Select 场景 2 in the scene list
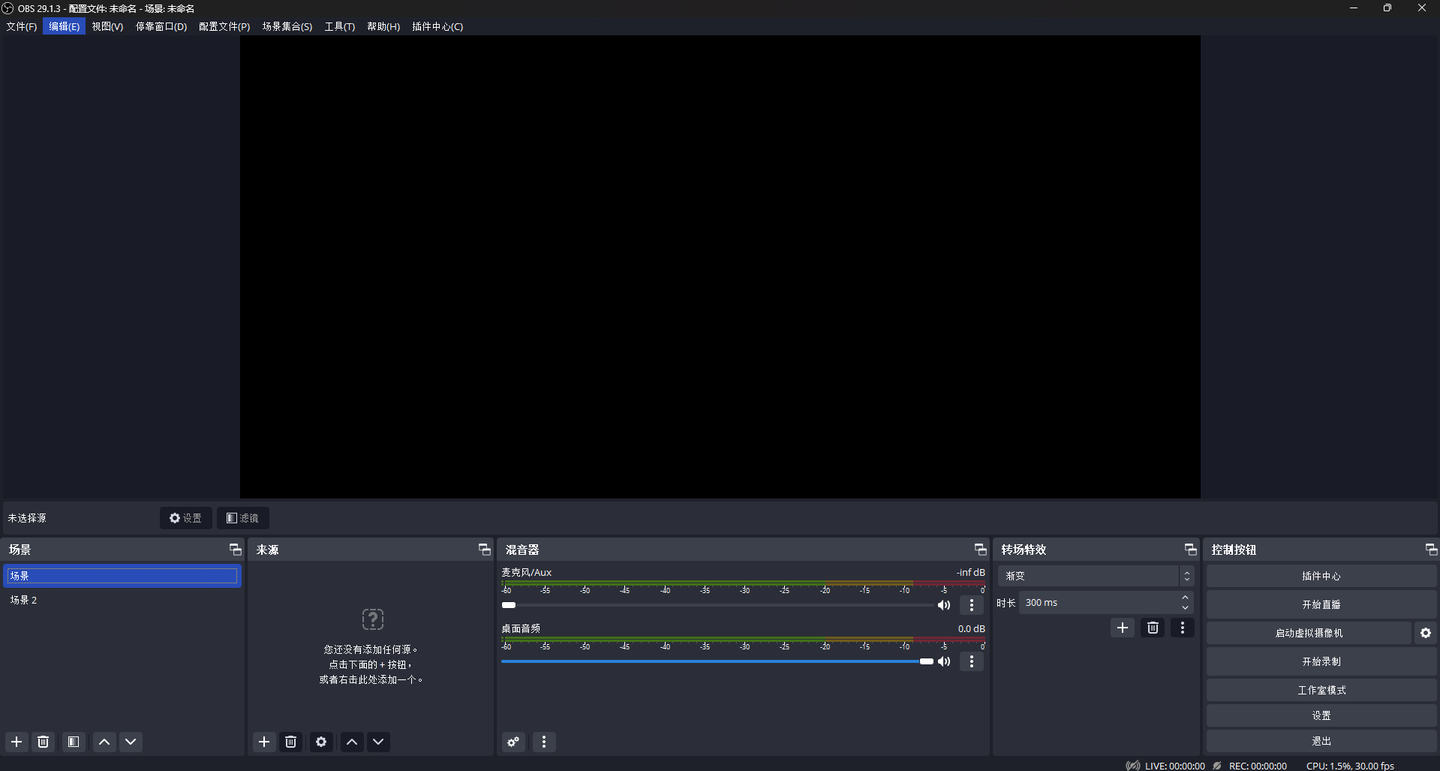The width and height of the screenshot is (1440, 771). pyautogui.click(x=122, y=600)
